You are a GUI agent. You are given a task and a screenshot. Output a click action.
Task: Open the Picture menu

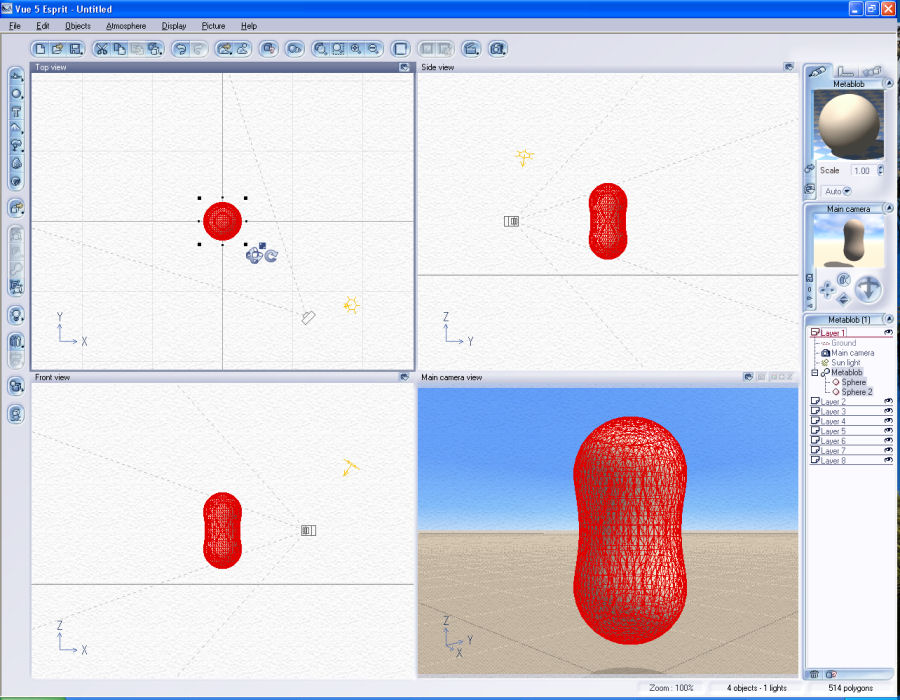pos(213,26)
